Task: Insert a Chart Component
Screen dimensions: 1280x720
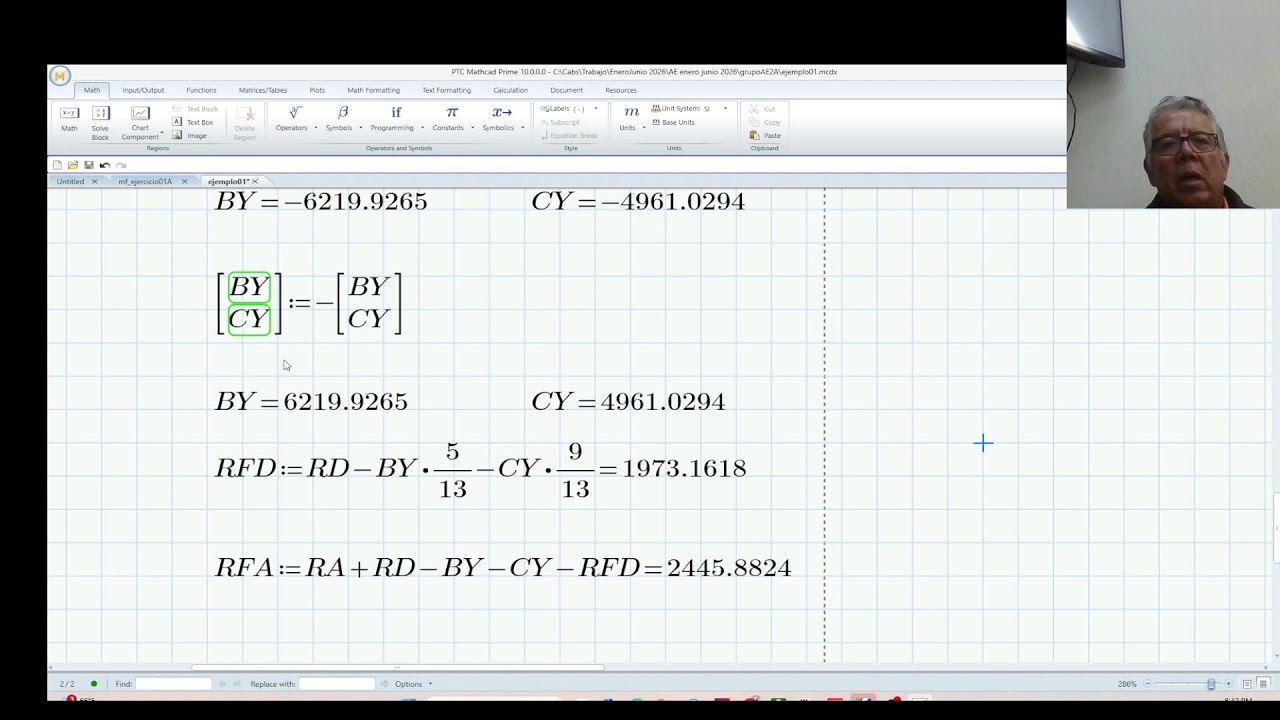Action: point(140,123)
